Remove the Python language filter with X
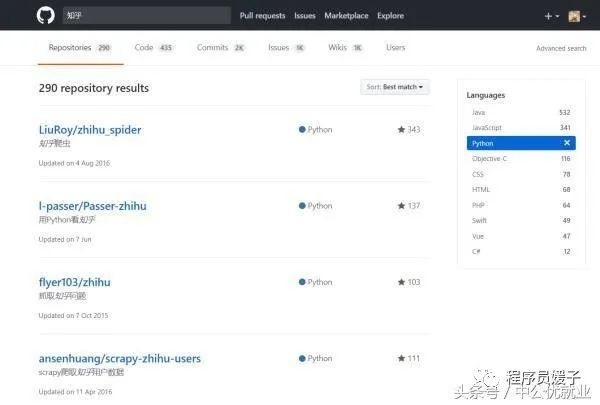Viewport: 600px width, 405px height. tap(567, 143)
